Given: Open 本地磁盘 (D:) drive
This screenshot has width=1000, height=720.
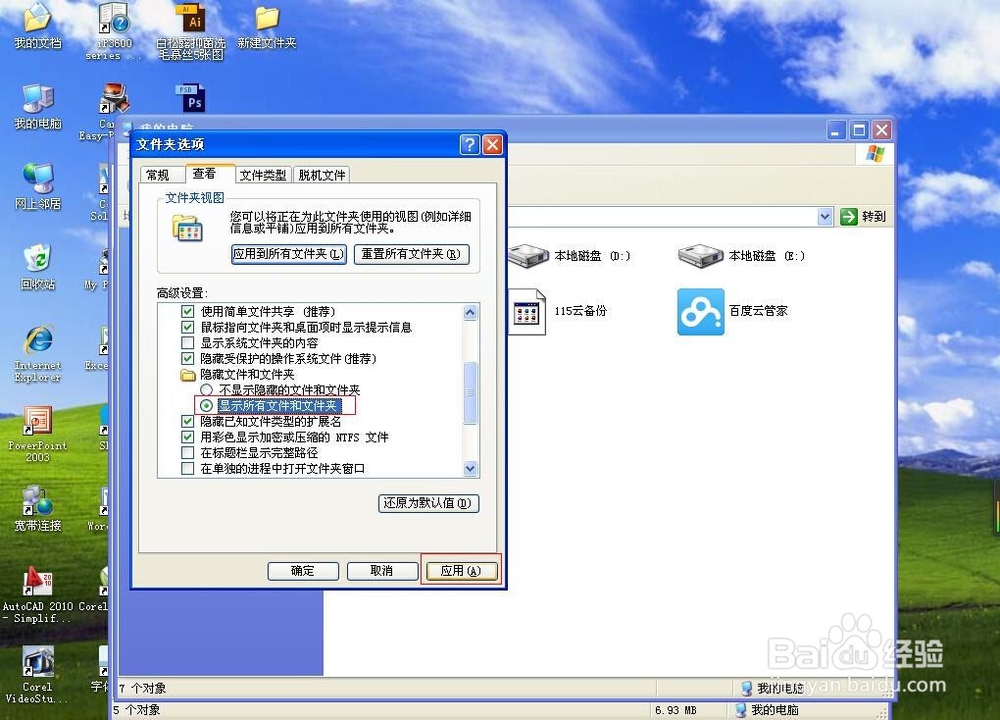Looking at the screenshot, I should click(527, 255).
